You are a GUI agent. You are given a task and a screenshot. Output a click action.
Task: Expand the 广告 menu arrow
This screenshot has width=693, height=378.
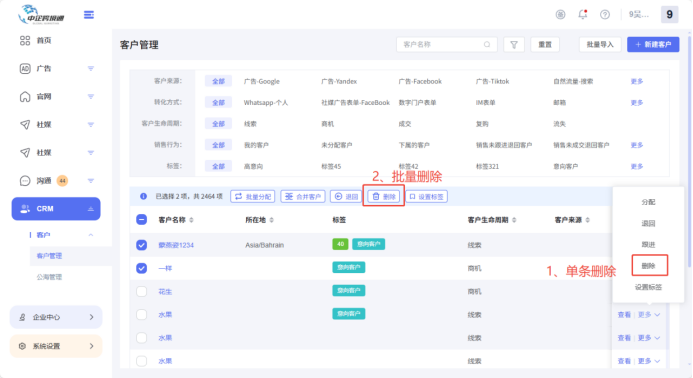point(91,69)
